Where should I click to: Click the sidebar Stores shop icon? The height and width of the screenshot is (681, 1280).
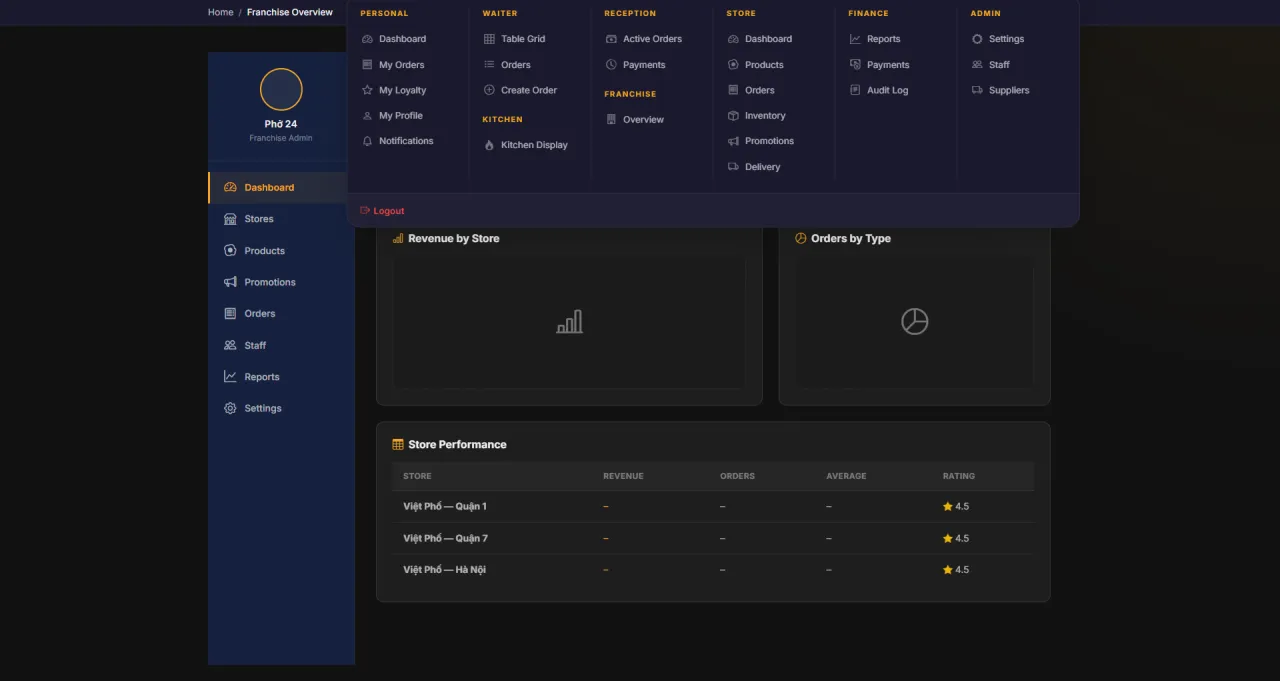tap(230, 219)
